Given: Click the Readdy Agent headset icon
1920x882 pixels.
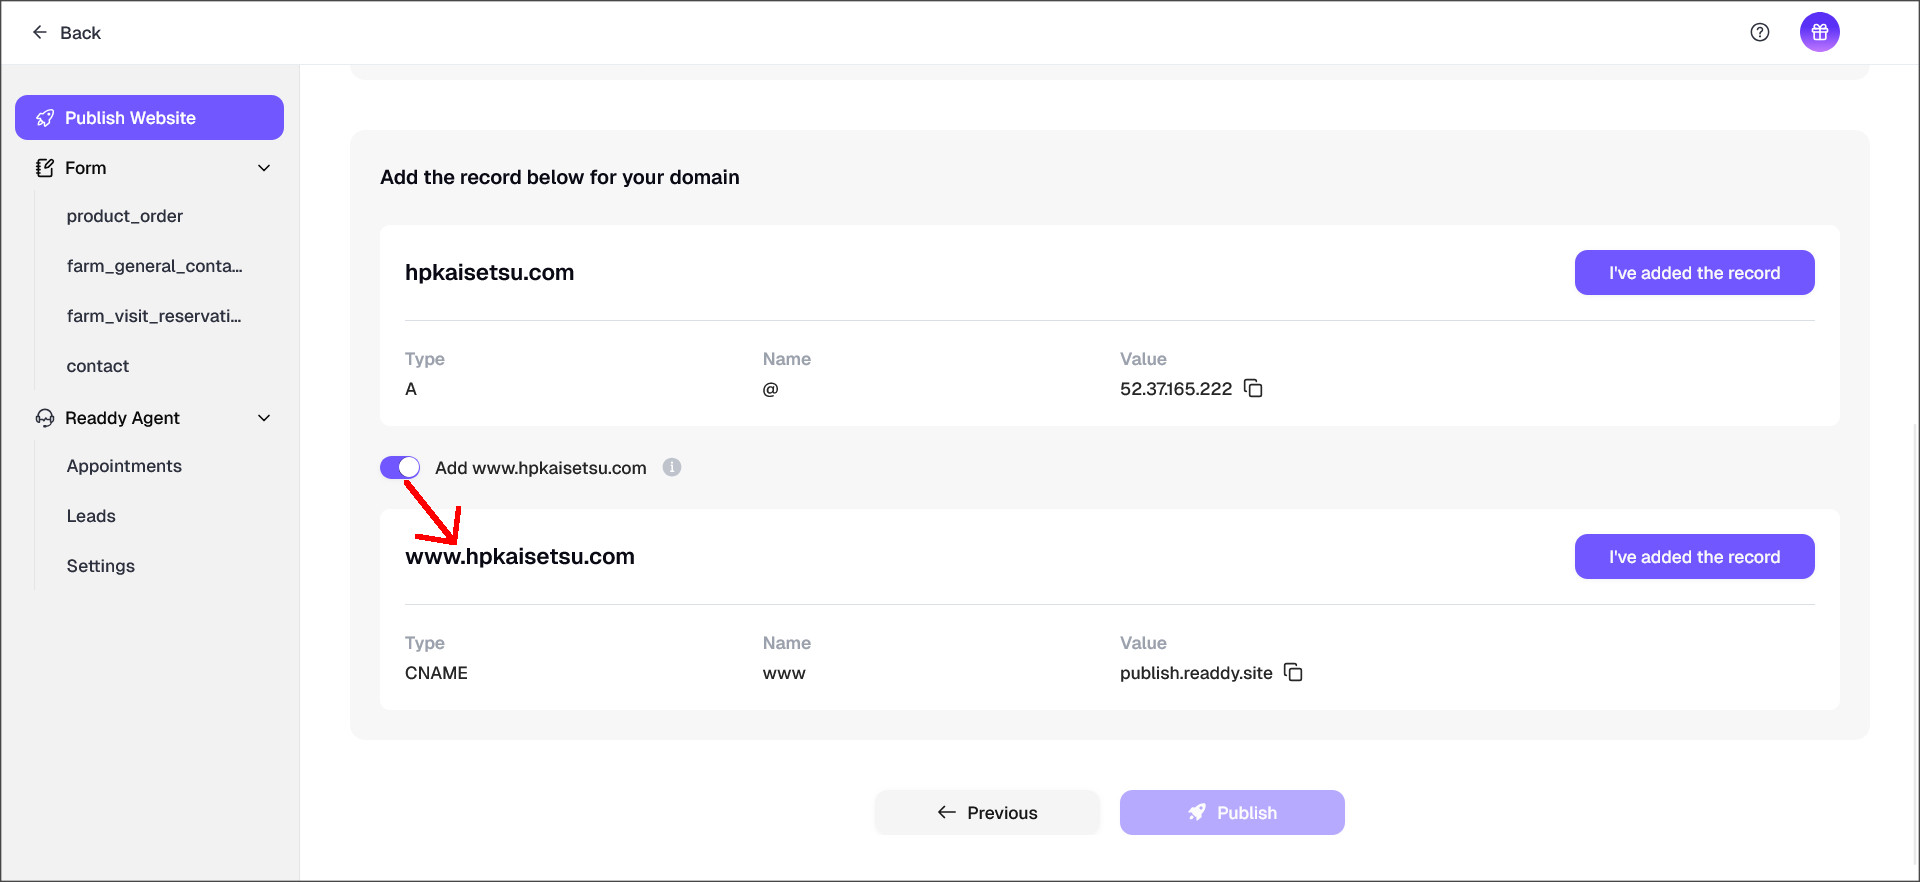Looking at the screenshot, I should coord(44,418).
